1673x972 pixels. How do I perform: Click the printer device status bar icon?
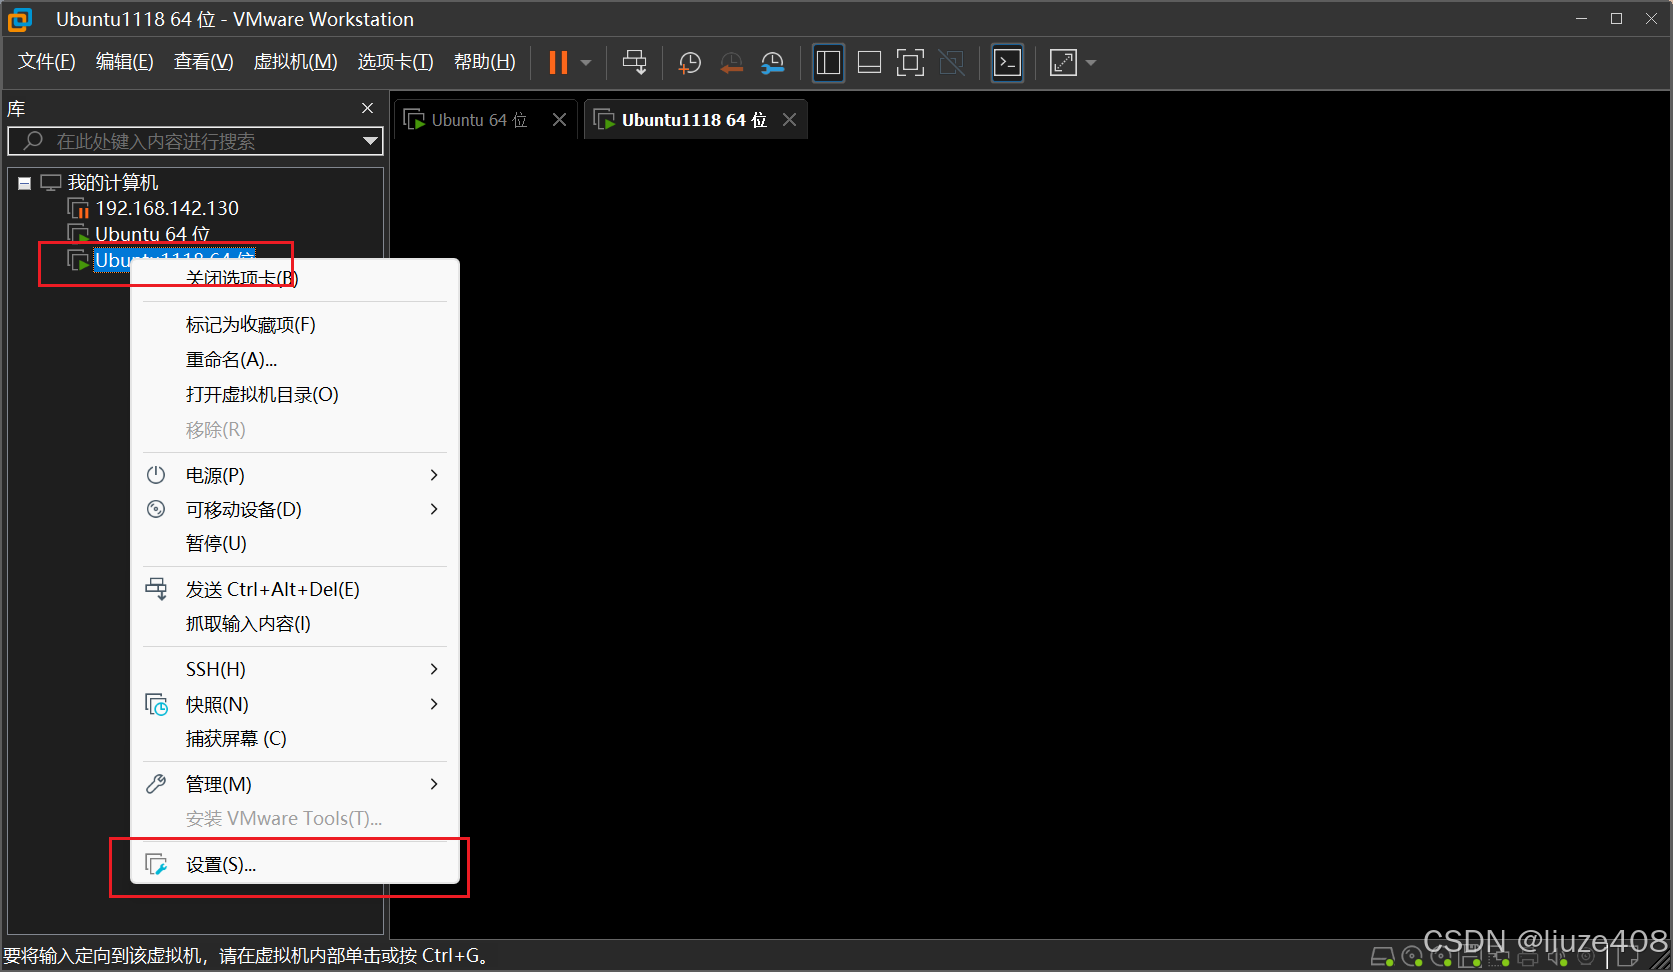point(1527,958)
